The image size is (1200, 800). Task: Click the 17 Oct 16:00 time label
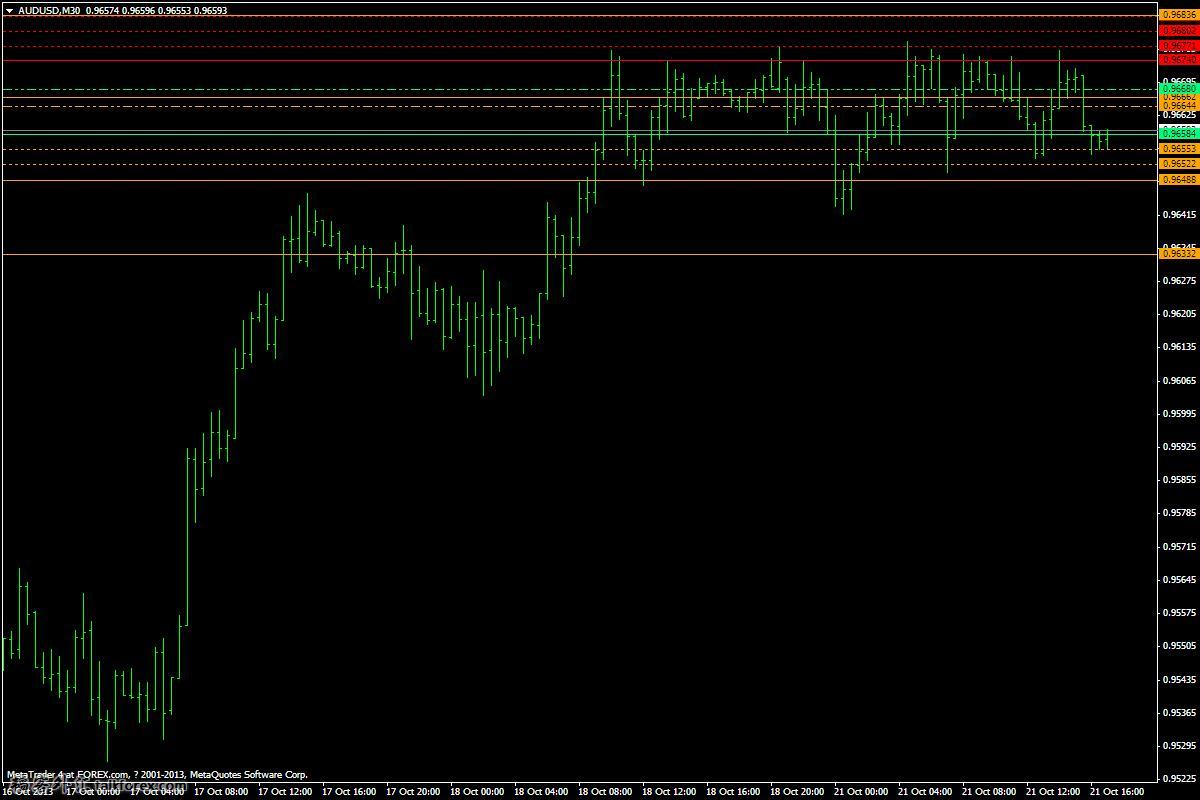coord(349,791)
